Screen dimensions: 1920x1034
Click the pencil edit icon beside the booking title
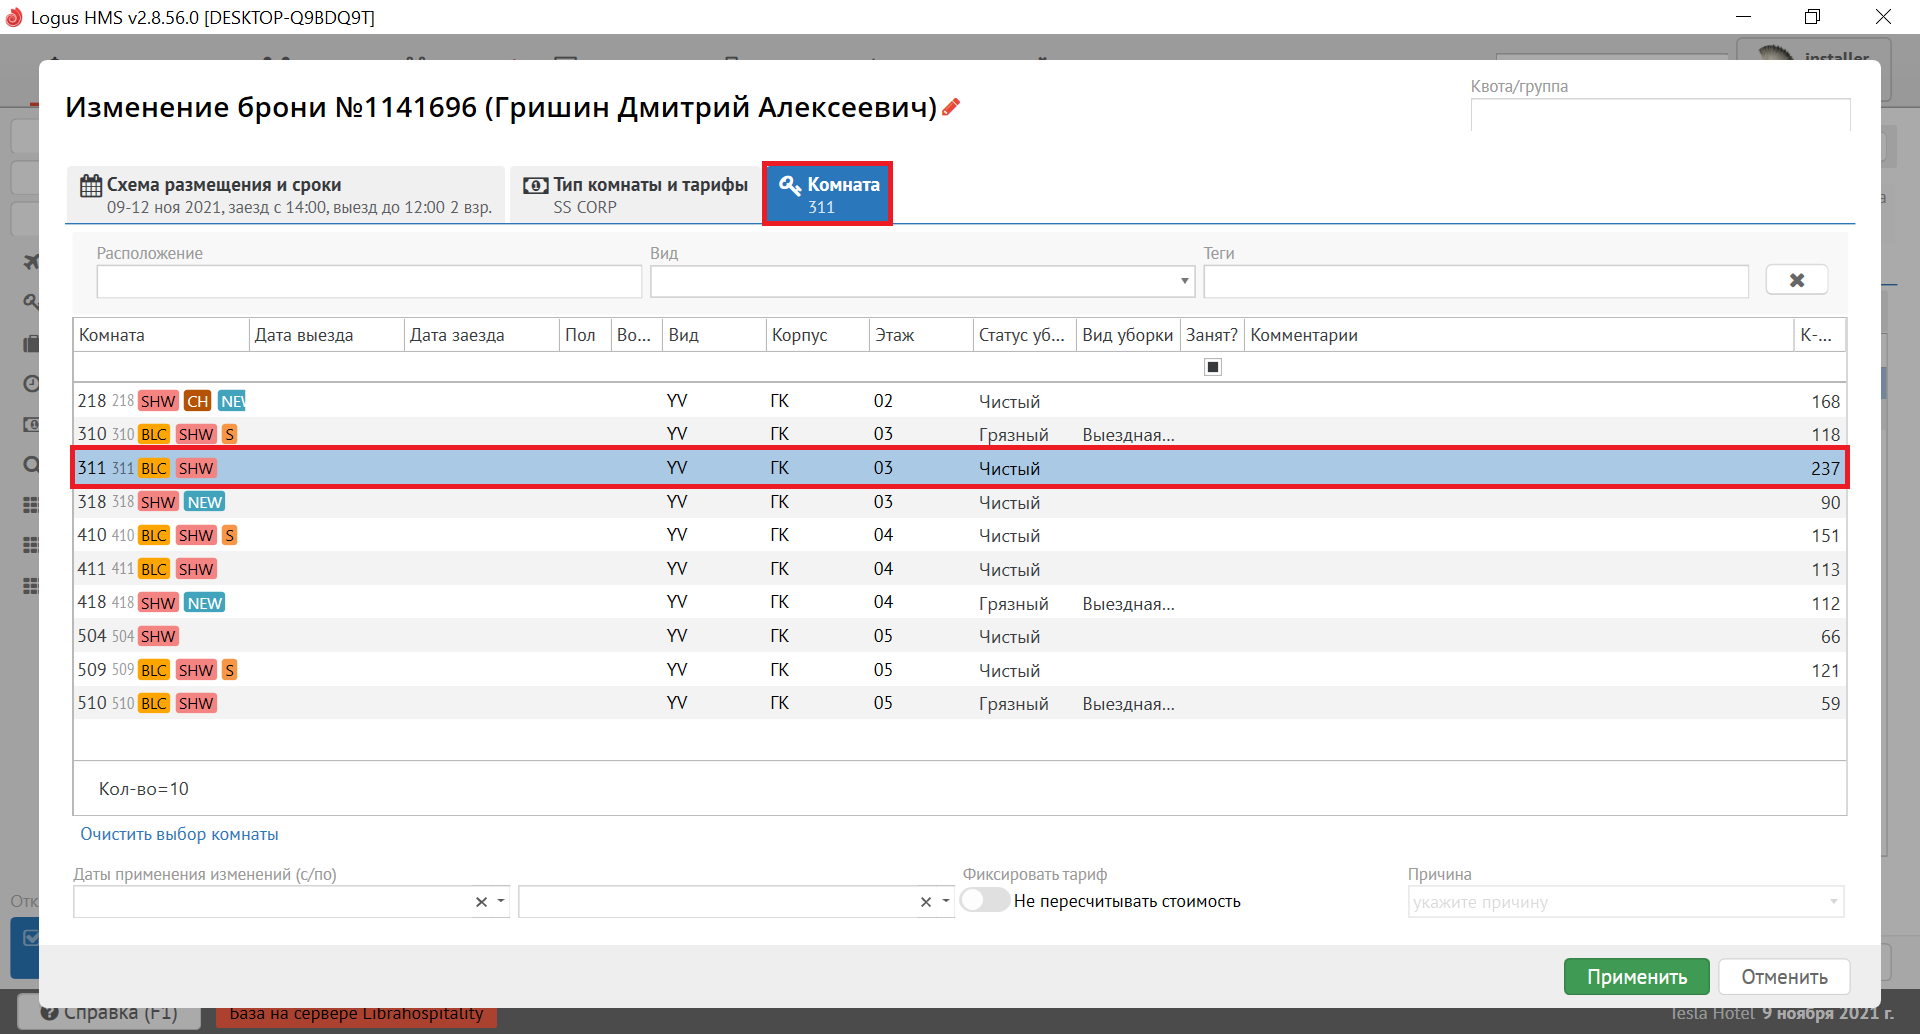click(951, 107)
